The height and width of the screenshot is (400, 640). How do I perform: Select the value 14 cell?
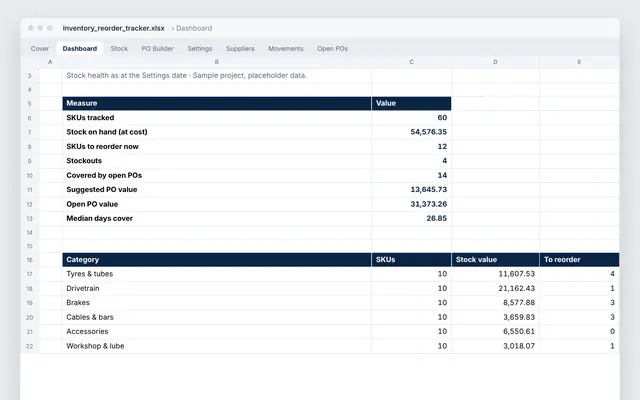coord(411,175)
